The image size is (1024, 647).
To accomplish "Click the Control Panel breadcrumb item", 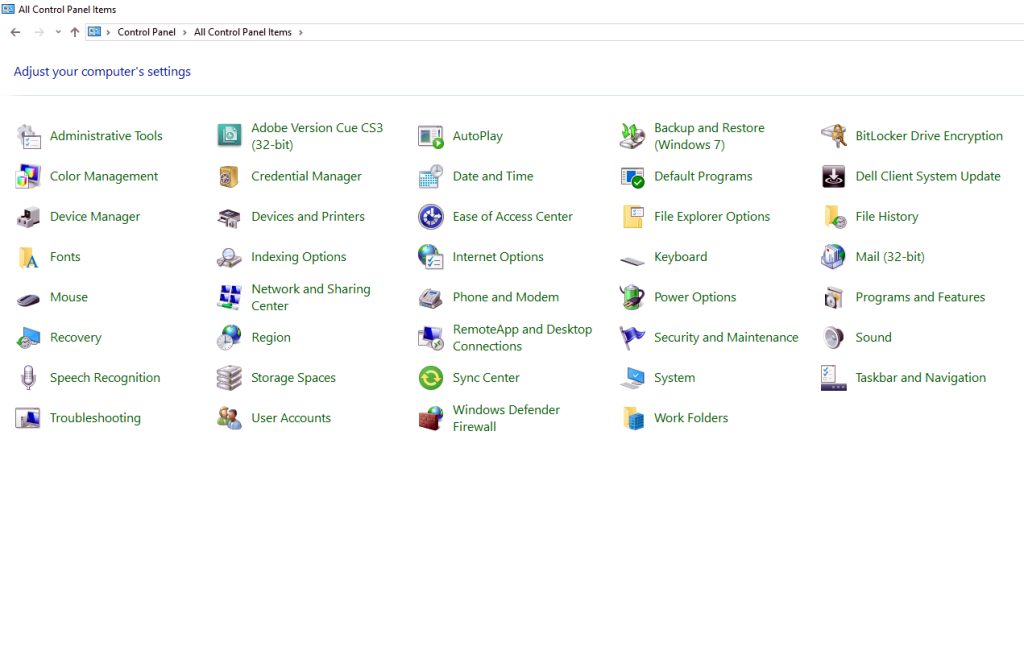I will coord(146,32).
